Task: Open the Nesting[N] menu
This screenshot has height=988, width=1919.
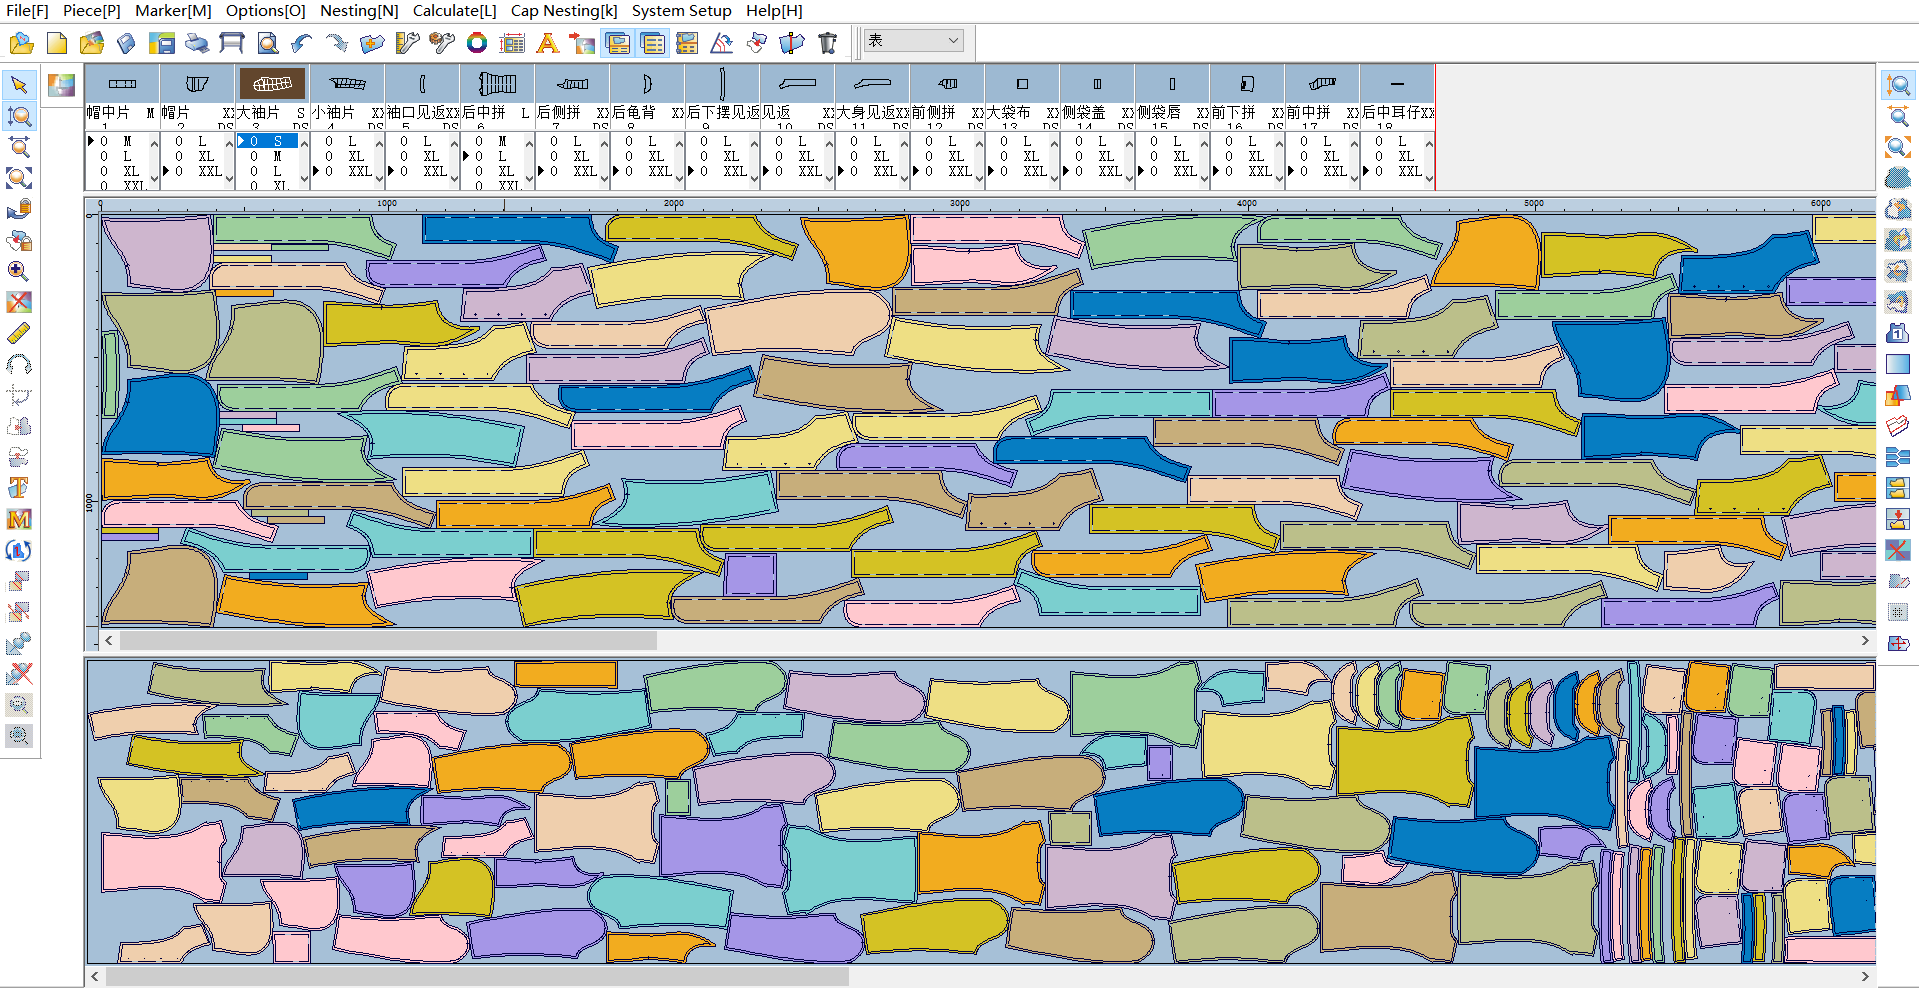Action: click(x=358, y=11)
